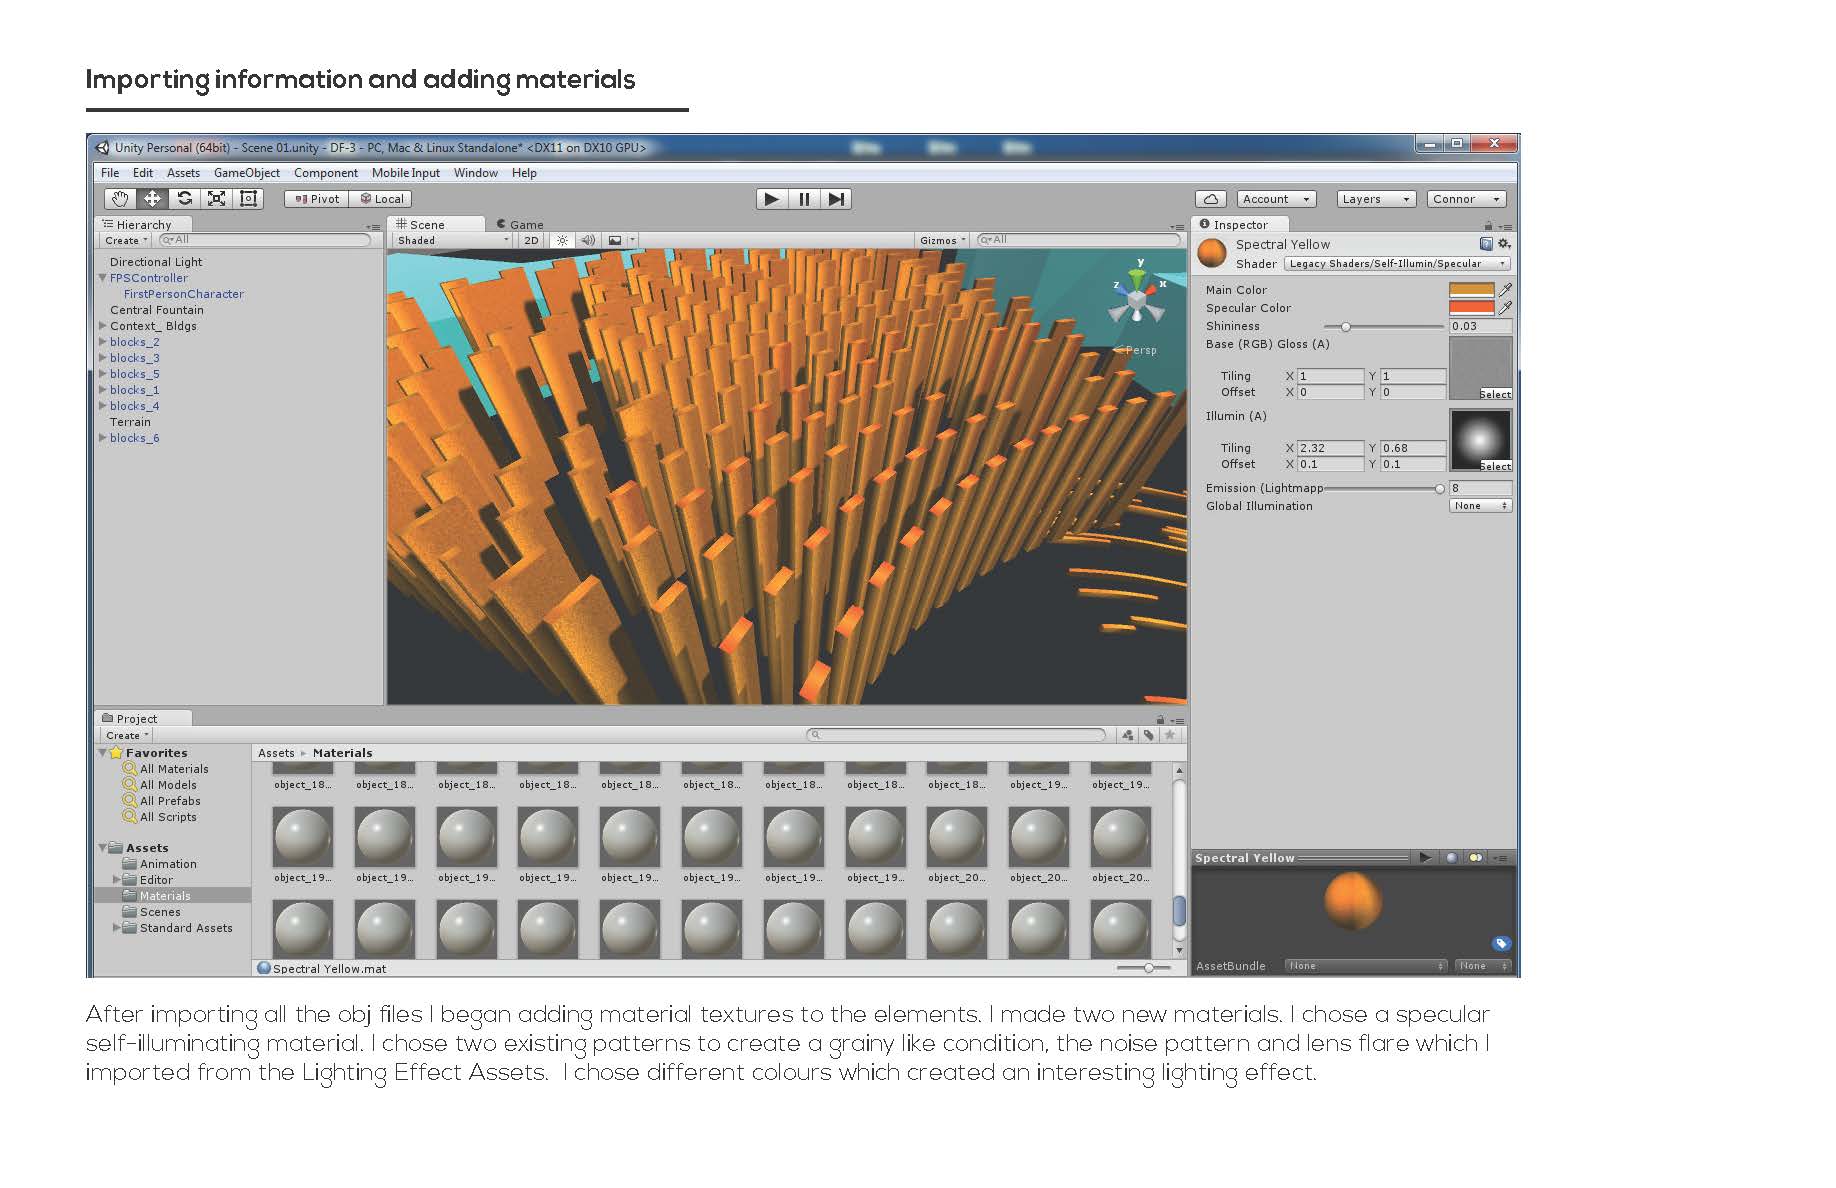Click Select on the Illumin (A) texture
The width and height of the screenshot is (1836, 1188).
click(x=1497, y=466)
